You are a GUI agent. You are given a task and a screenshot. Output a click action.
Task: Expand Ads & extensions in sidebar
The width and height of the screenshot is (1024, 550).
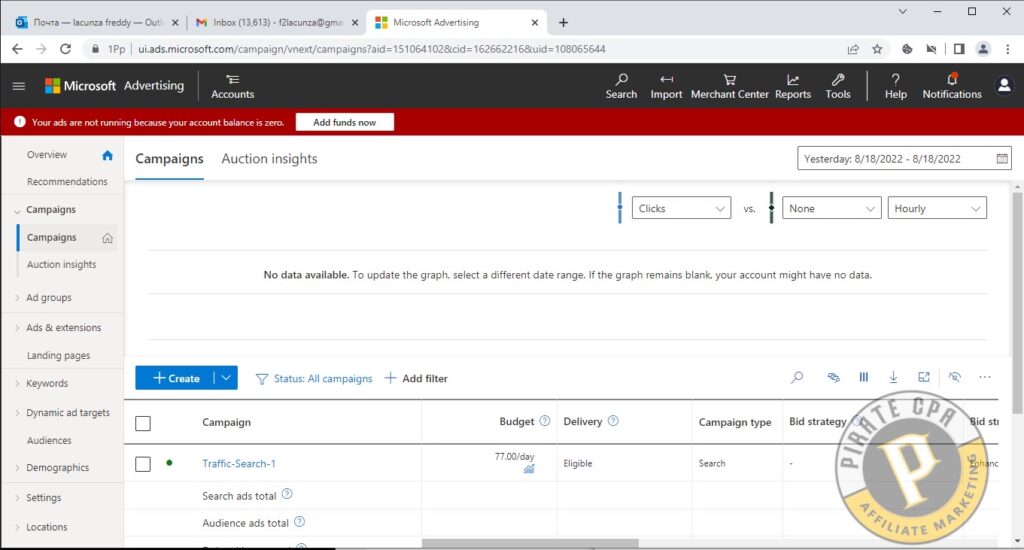pyautogui.click(x=17, y=328)
